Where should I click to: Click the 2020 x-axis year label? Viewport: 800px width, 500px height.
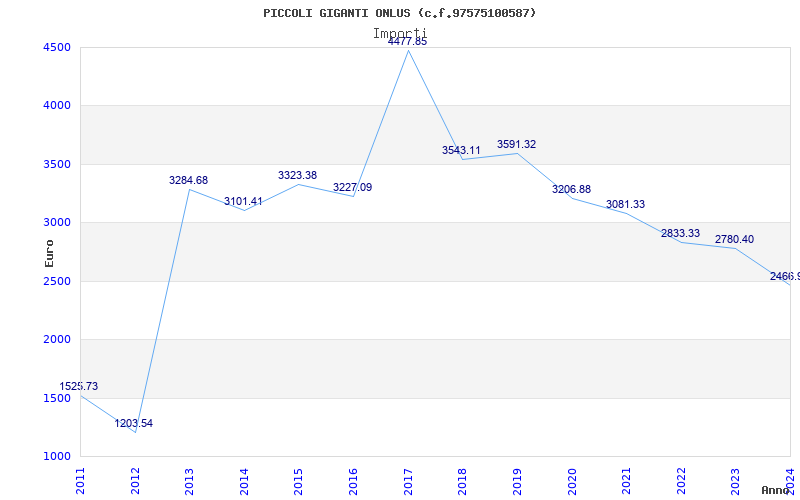click(x=571, y=481)
